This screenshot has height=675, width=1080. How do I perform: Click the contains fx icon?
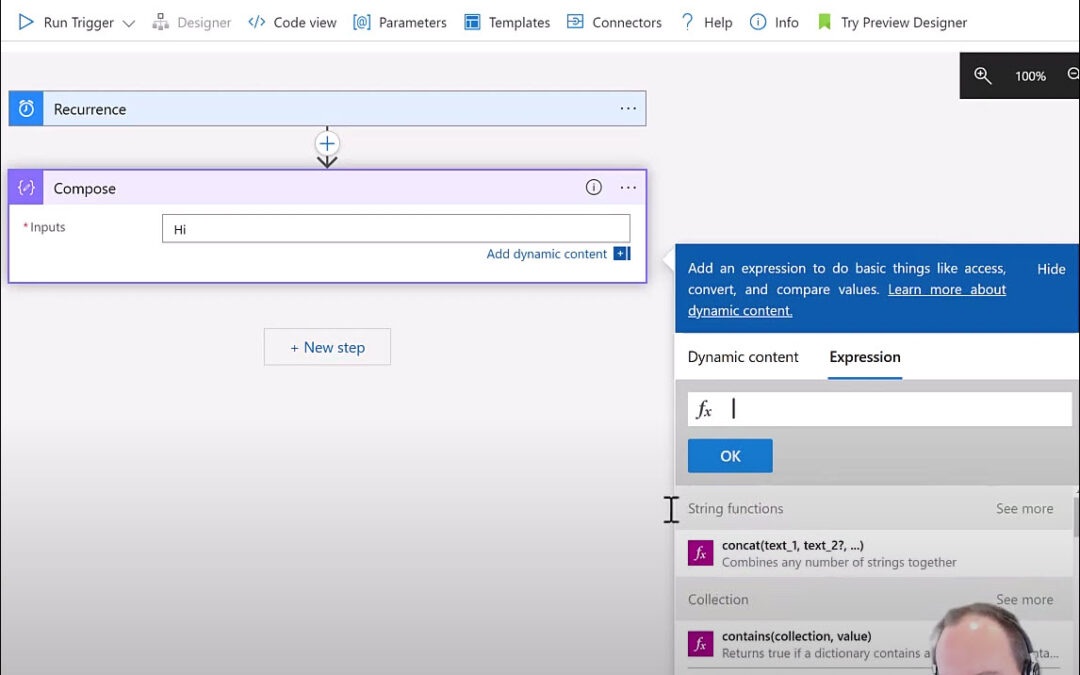tap(700, 644)
